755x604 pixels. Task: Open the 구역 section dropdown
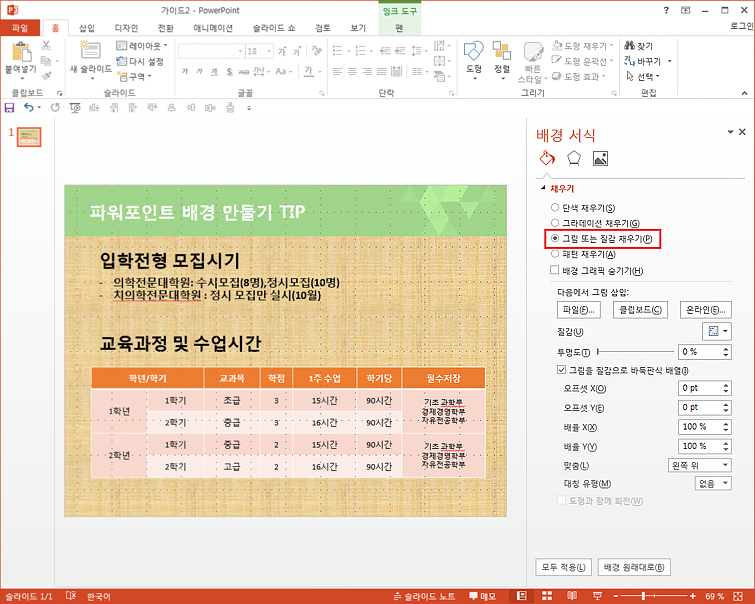point(135,77)
